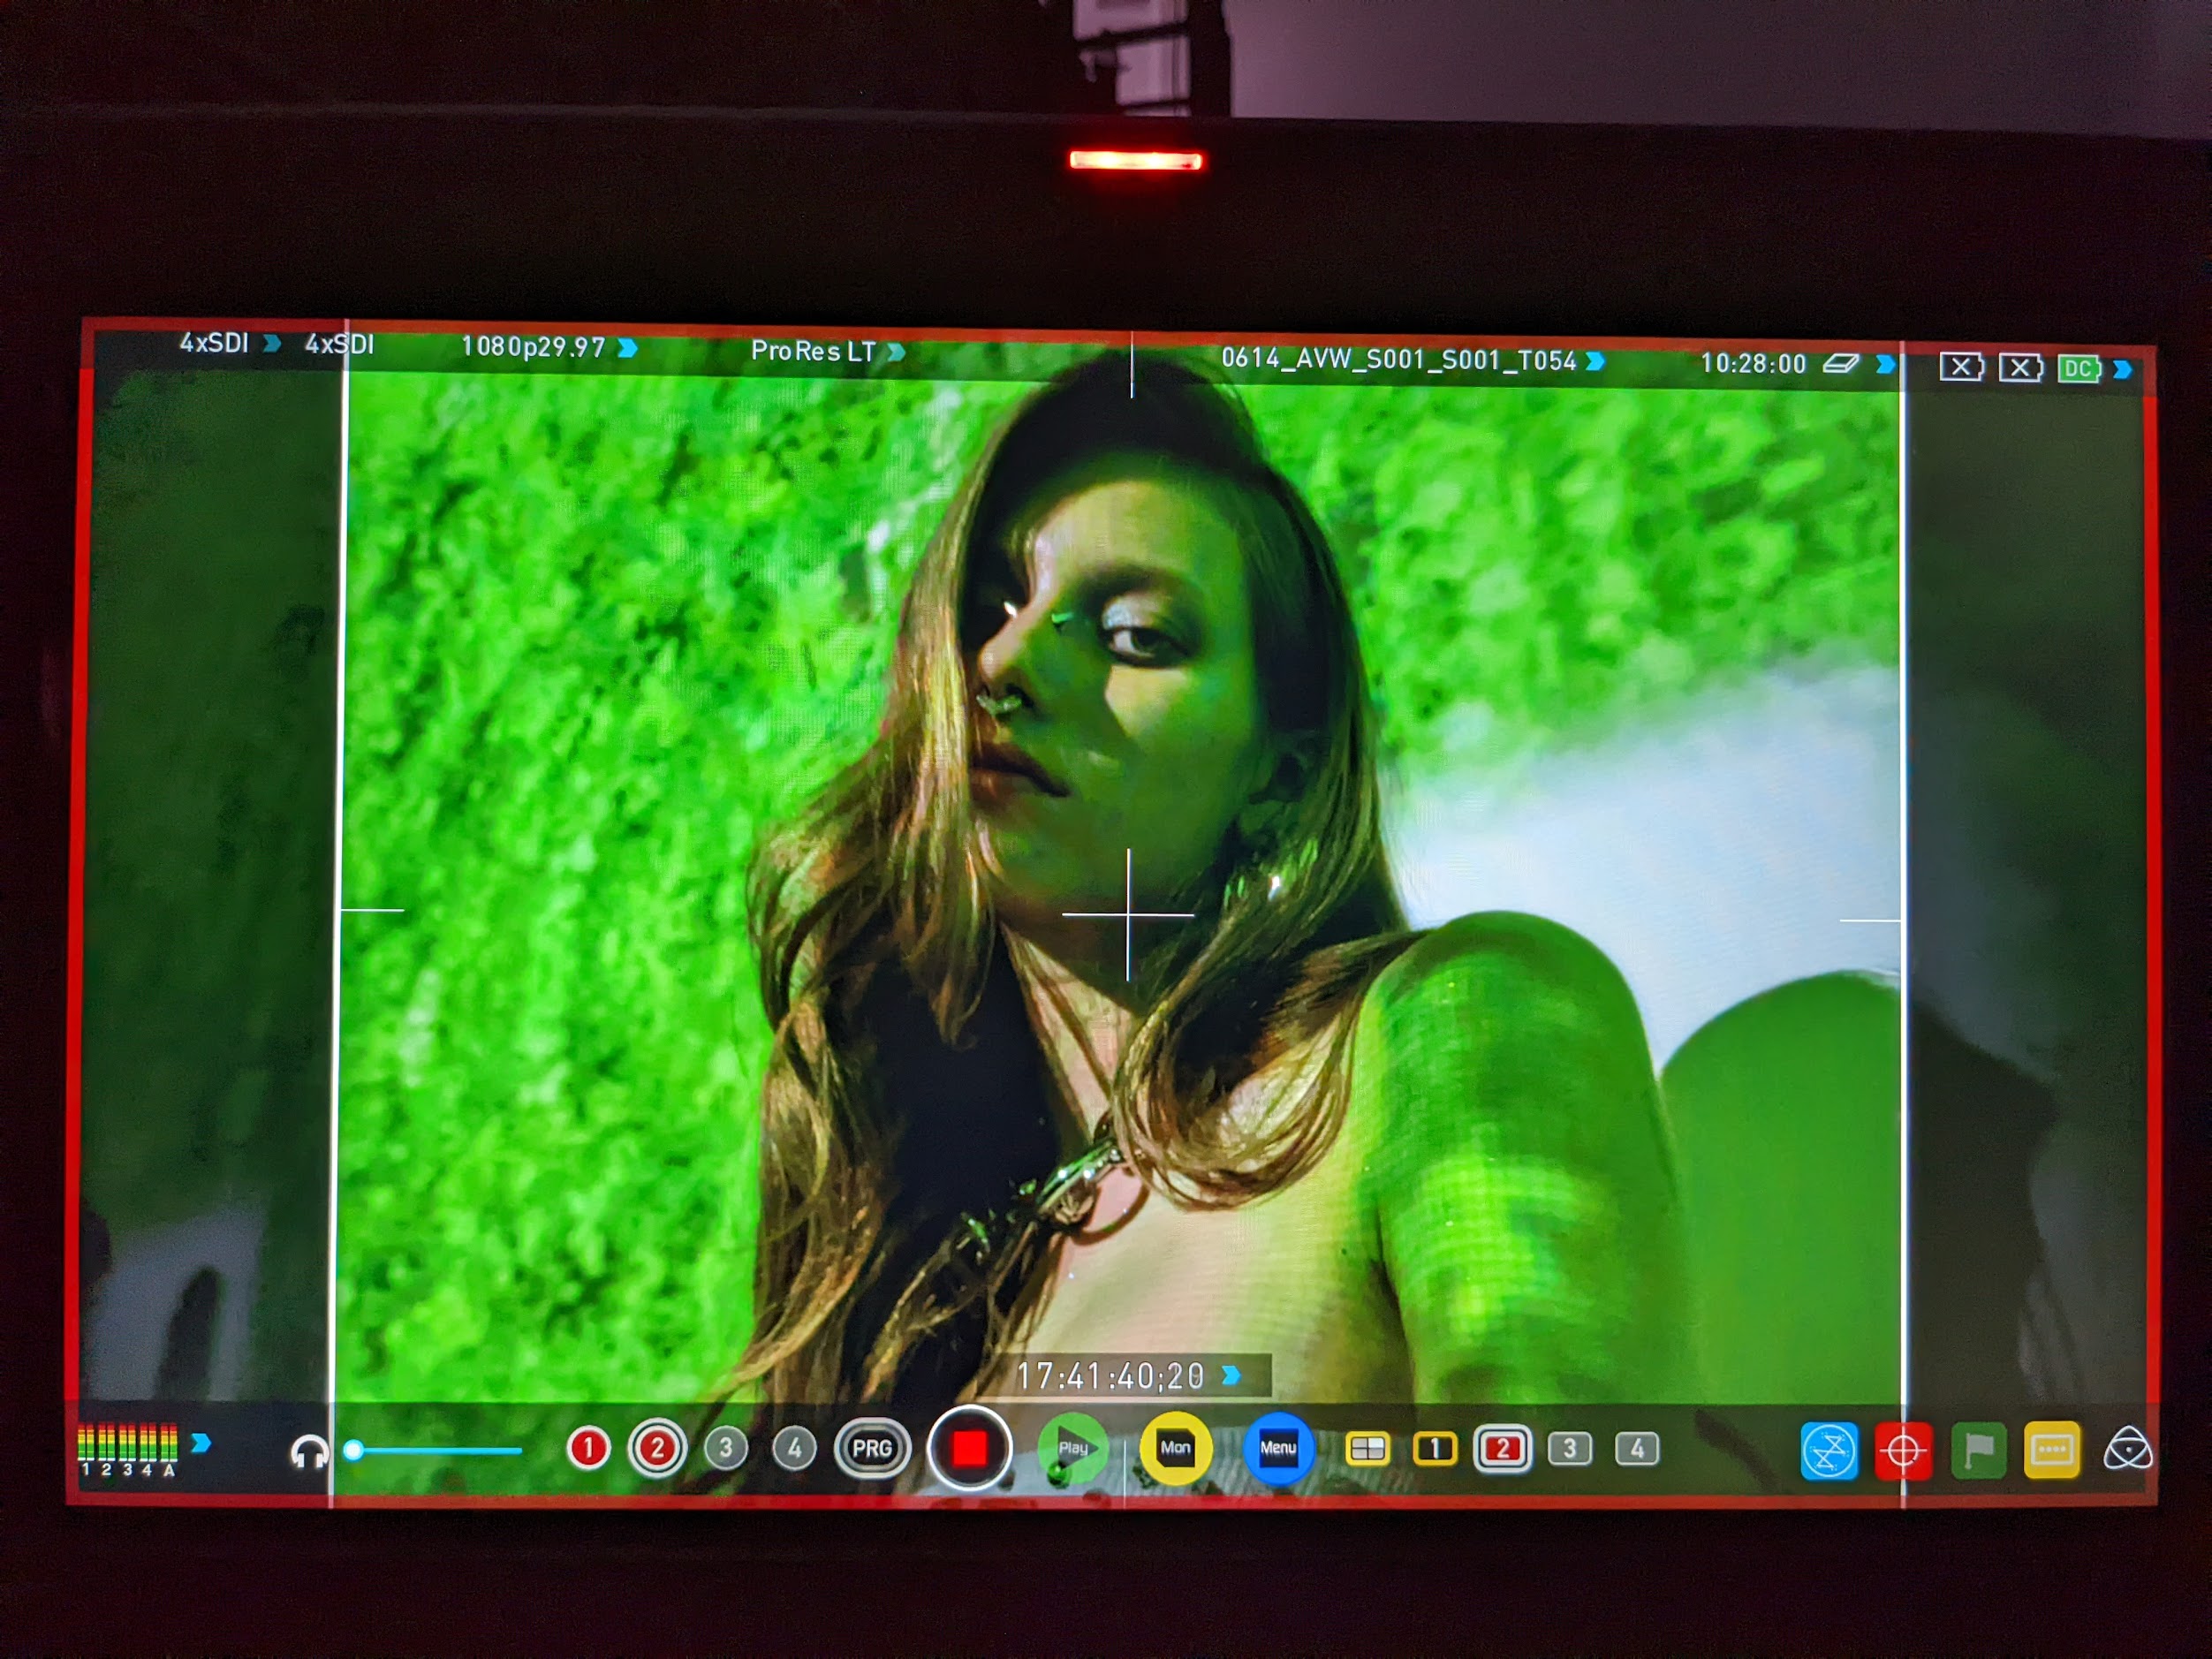Tap the green DC power indicator
The height and width of the screenshot is (1659, 2212).
(x=2079, y=369)
